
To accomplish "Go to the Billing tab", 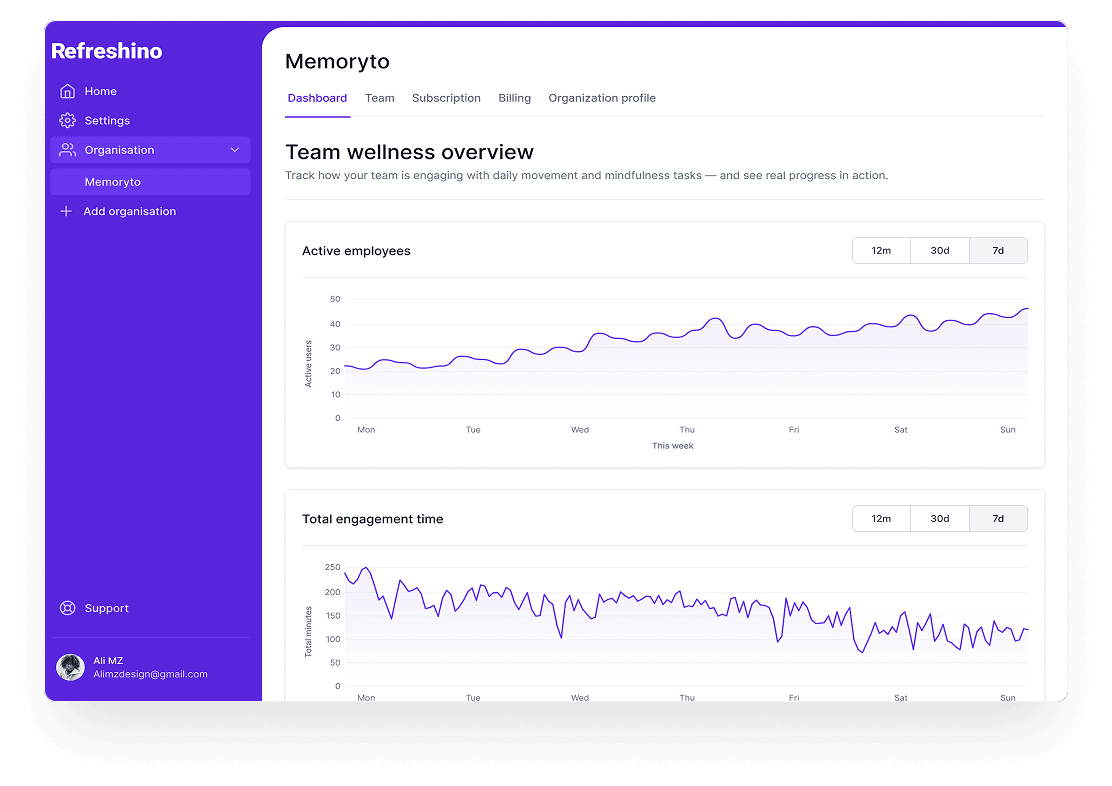I will [x=515, y=98].
